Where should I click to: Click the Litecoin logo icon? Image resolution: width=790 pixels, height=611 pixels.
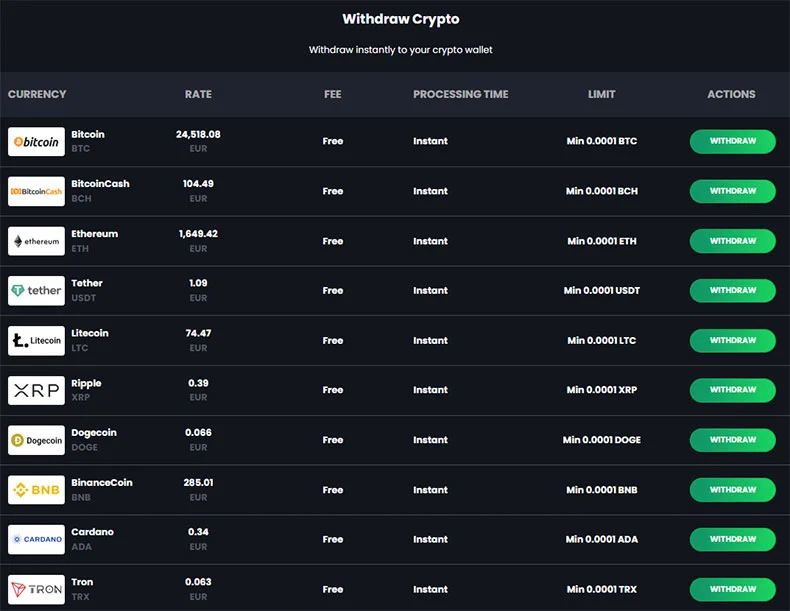pos(36,341)
